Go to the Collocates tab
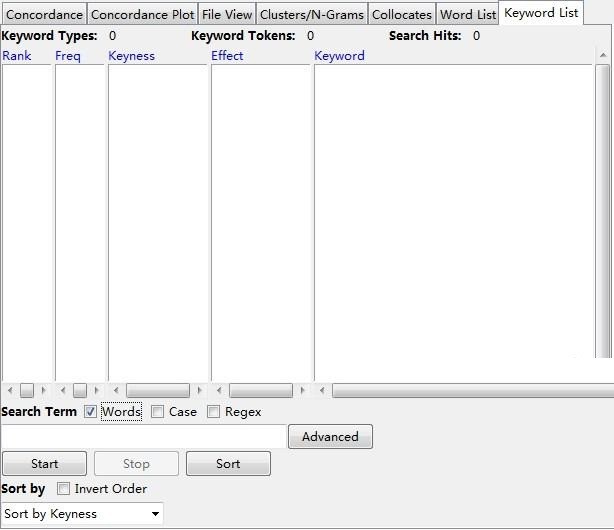This screenshot has width=614, height=530. (402, 15)
